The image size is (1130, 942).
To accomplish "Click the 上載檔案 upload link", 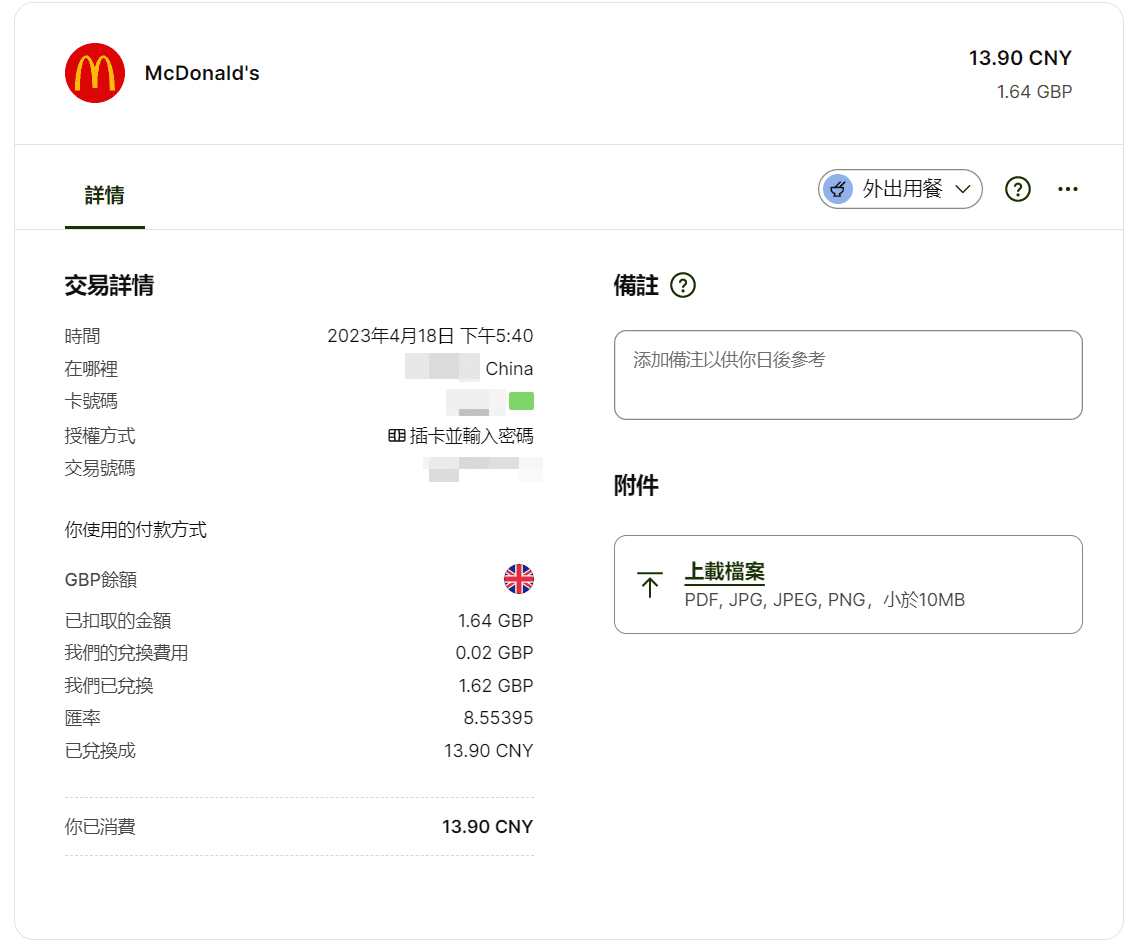I will pyautogui.click(x=724, y=572).
